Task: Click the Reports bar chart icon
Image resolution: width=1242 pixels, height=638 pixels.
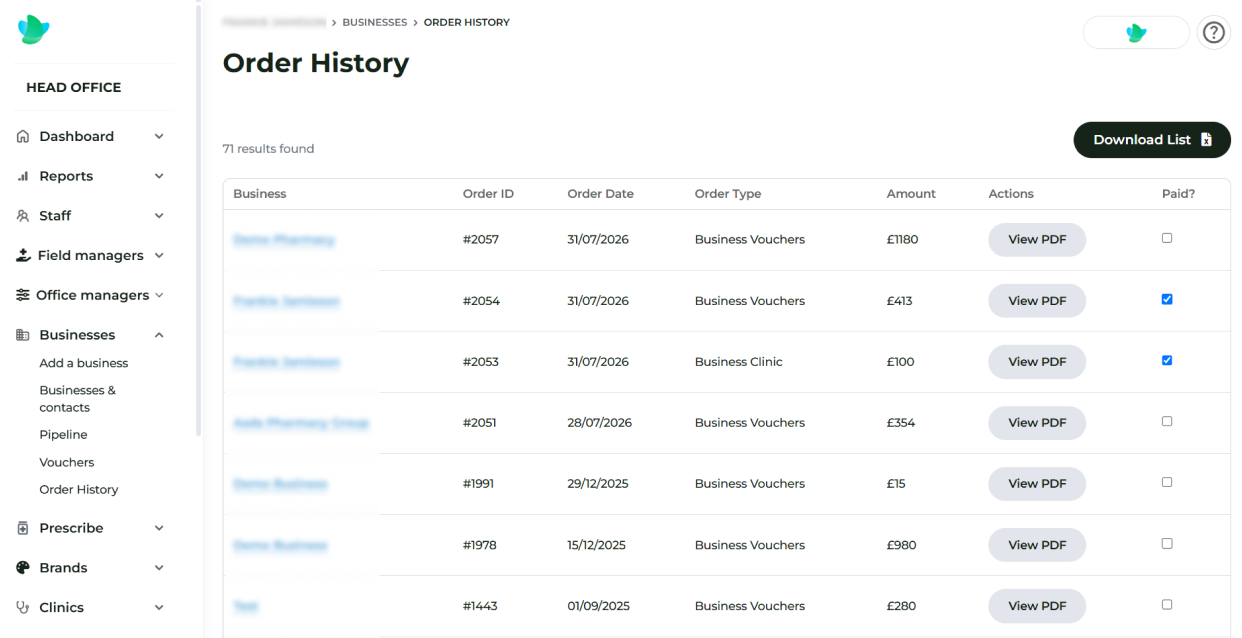Action: point(23,176)
